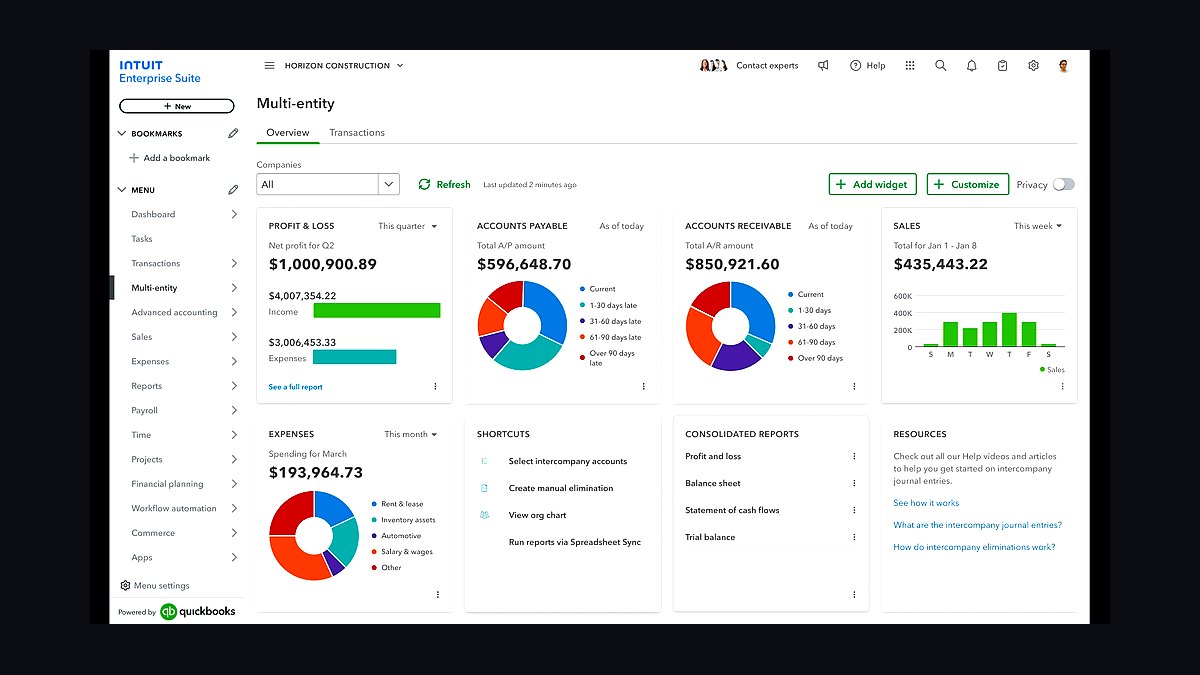This screenshot has width=1200, height=675.
Task: Open the notifications bell icon
Action: click(x=971, y=66)
